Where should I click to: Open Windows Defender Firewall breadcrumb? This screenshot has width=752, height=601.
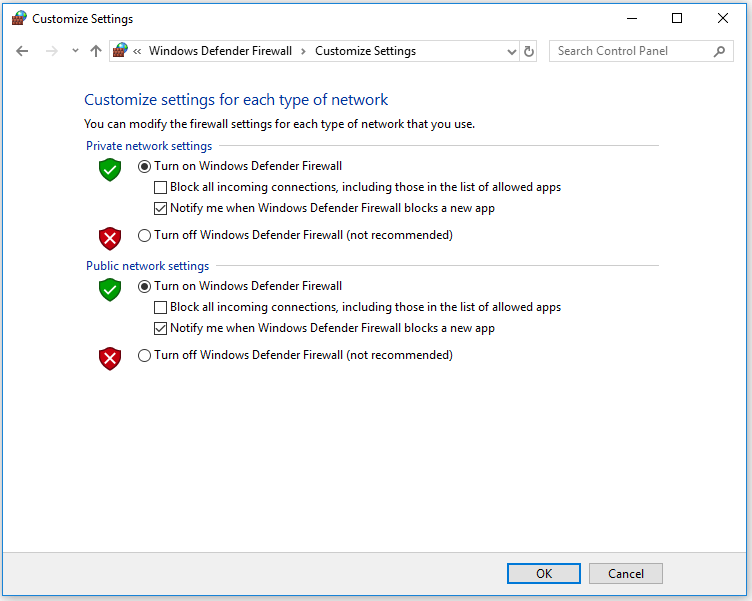(220, 51)
